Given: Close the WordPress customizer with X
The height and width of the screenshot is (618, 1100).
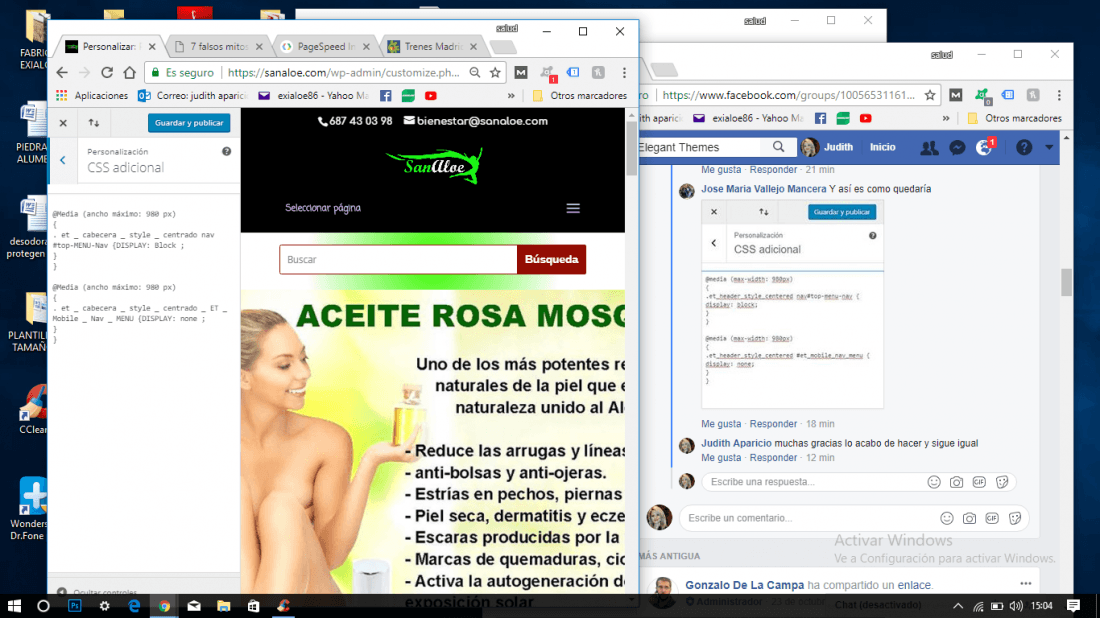Looking at the screenshot, I should [x=63, y=123].
